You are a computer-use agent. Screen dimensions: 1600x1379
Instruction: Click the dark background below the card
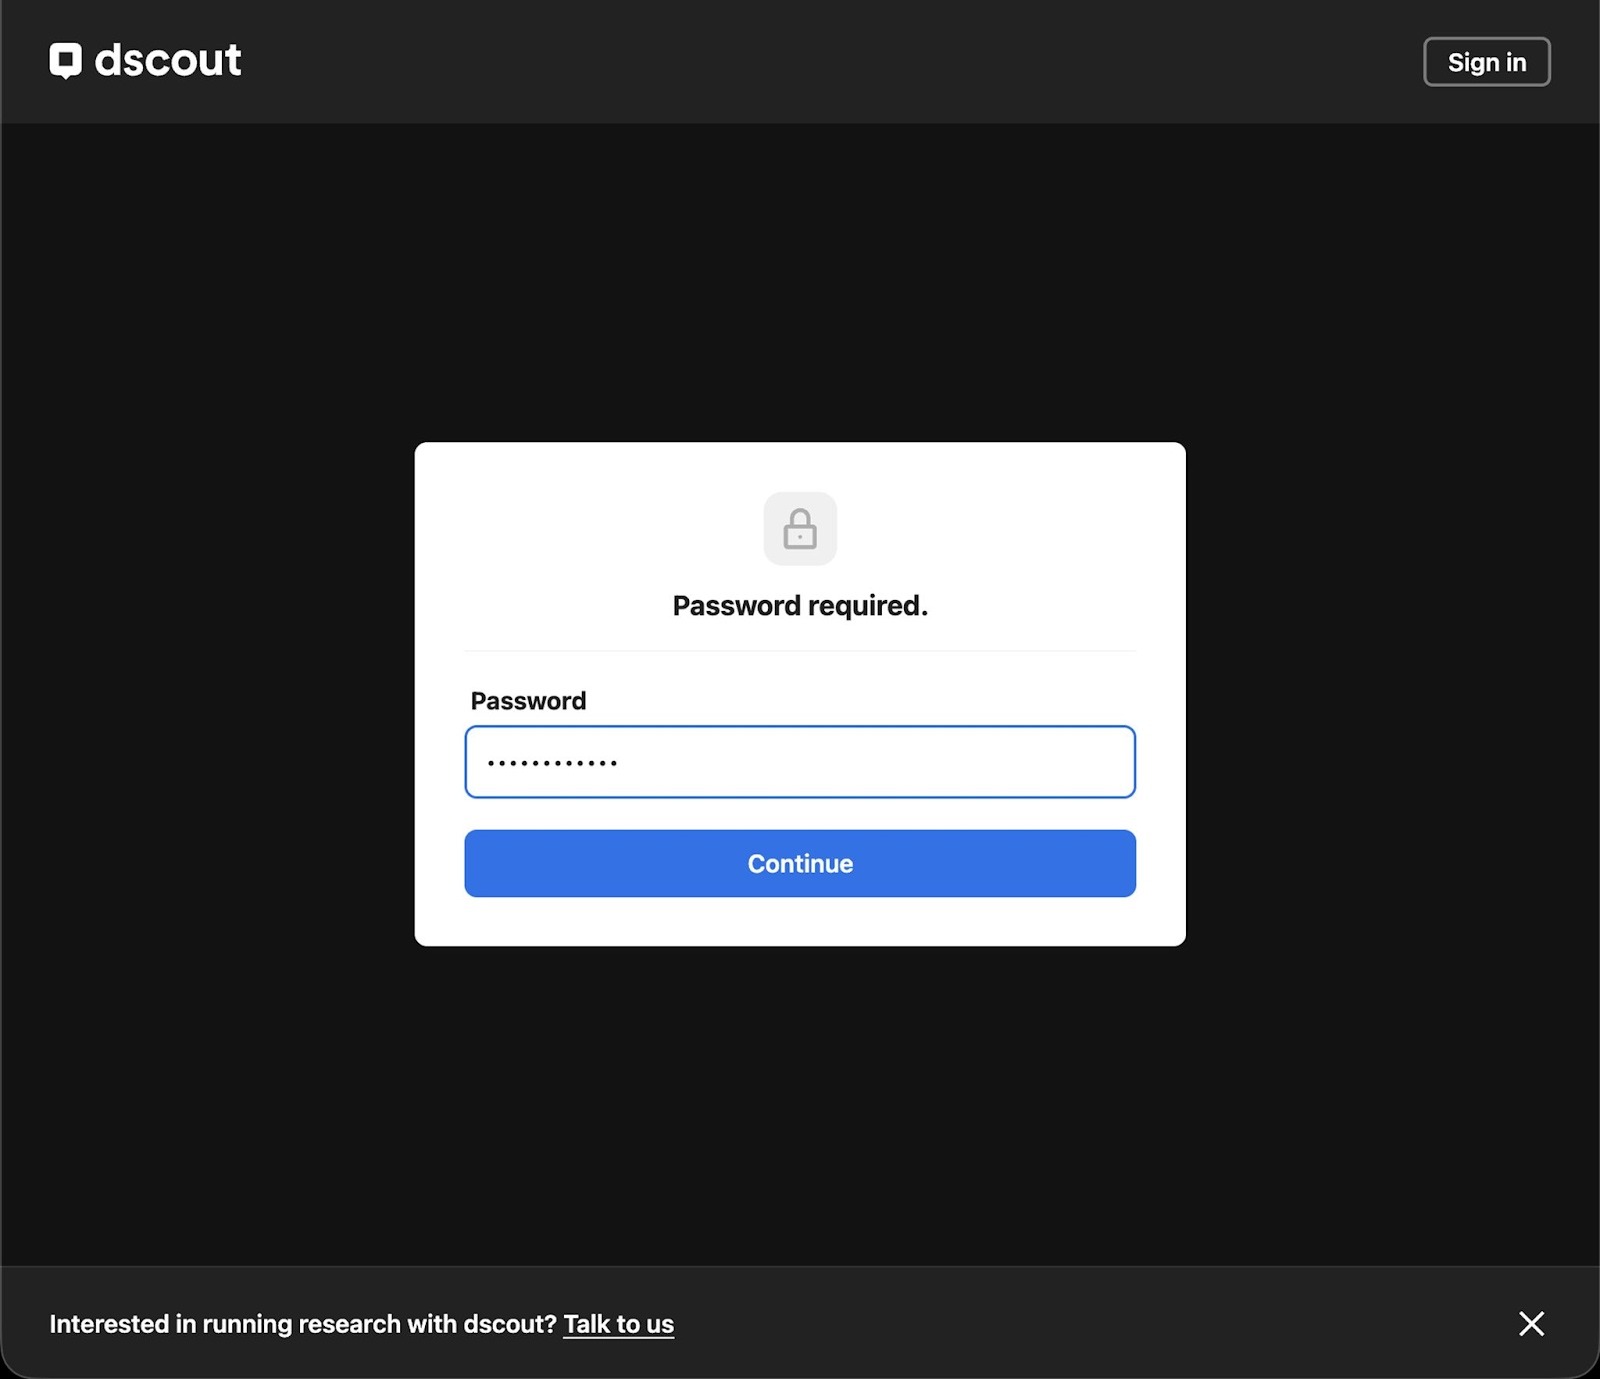pos(800,1100)
